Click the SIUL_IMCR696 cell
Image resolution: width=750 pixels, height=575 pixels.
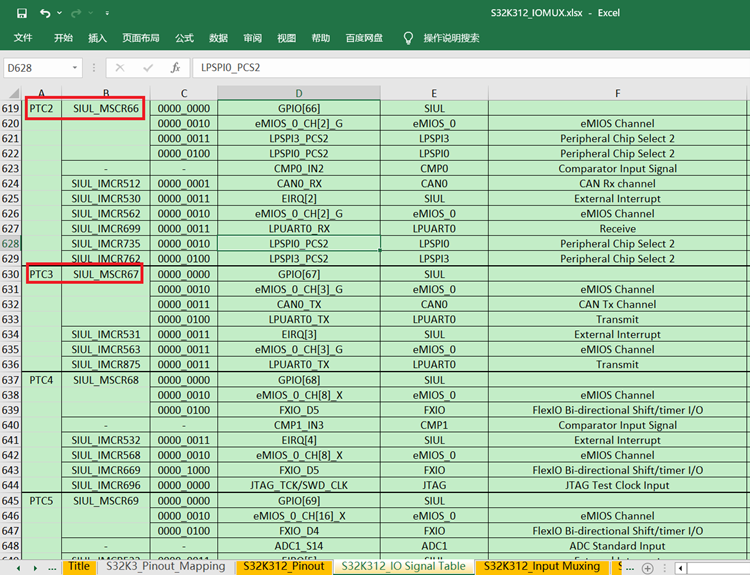click(x=106, y=485)
